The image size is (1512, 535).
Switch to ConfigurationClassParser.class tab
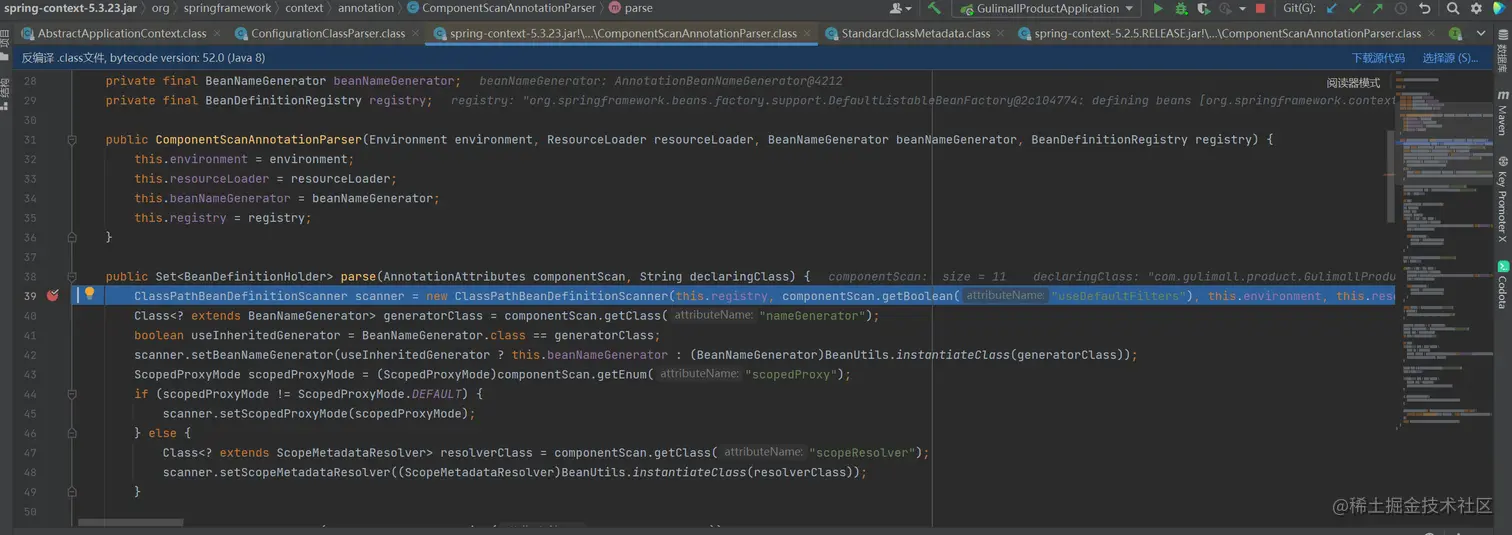(328, 33)
